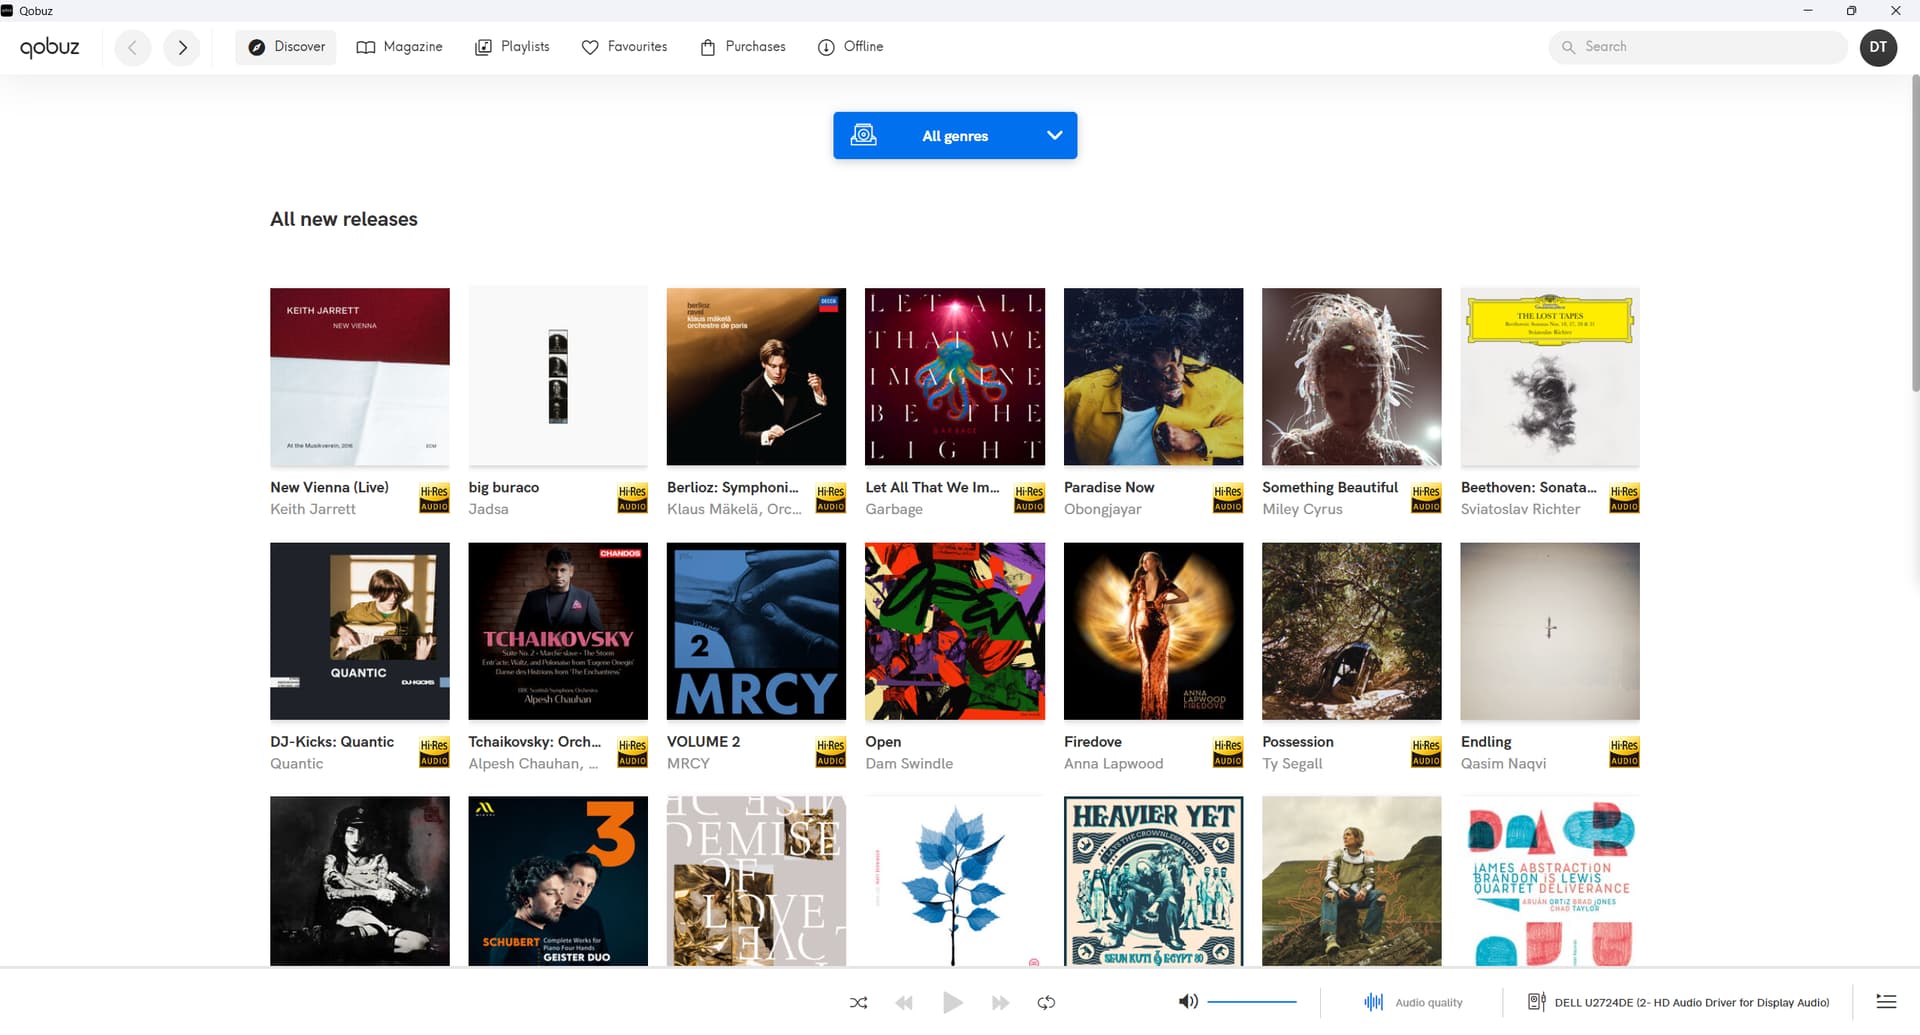1920x1035 pixels.
Task: Switch to Offline mode tab
Action: point(851,47)
